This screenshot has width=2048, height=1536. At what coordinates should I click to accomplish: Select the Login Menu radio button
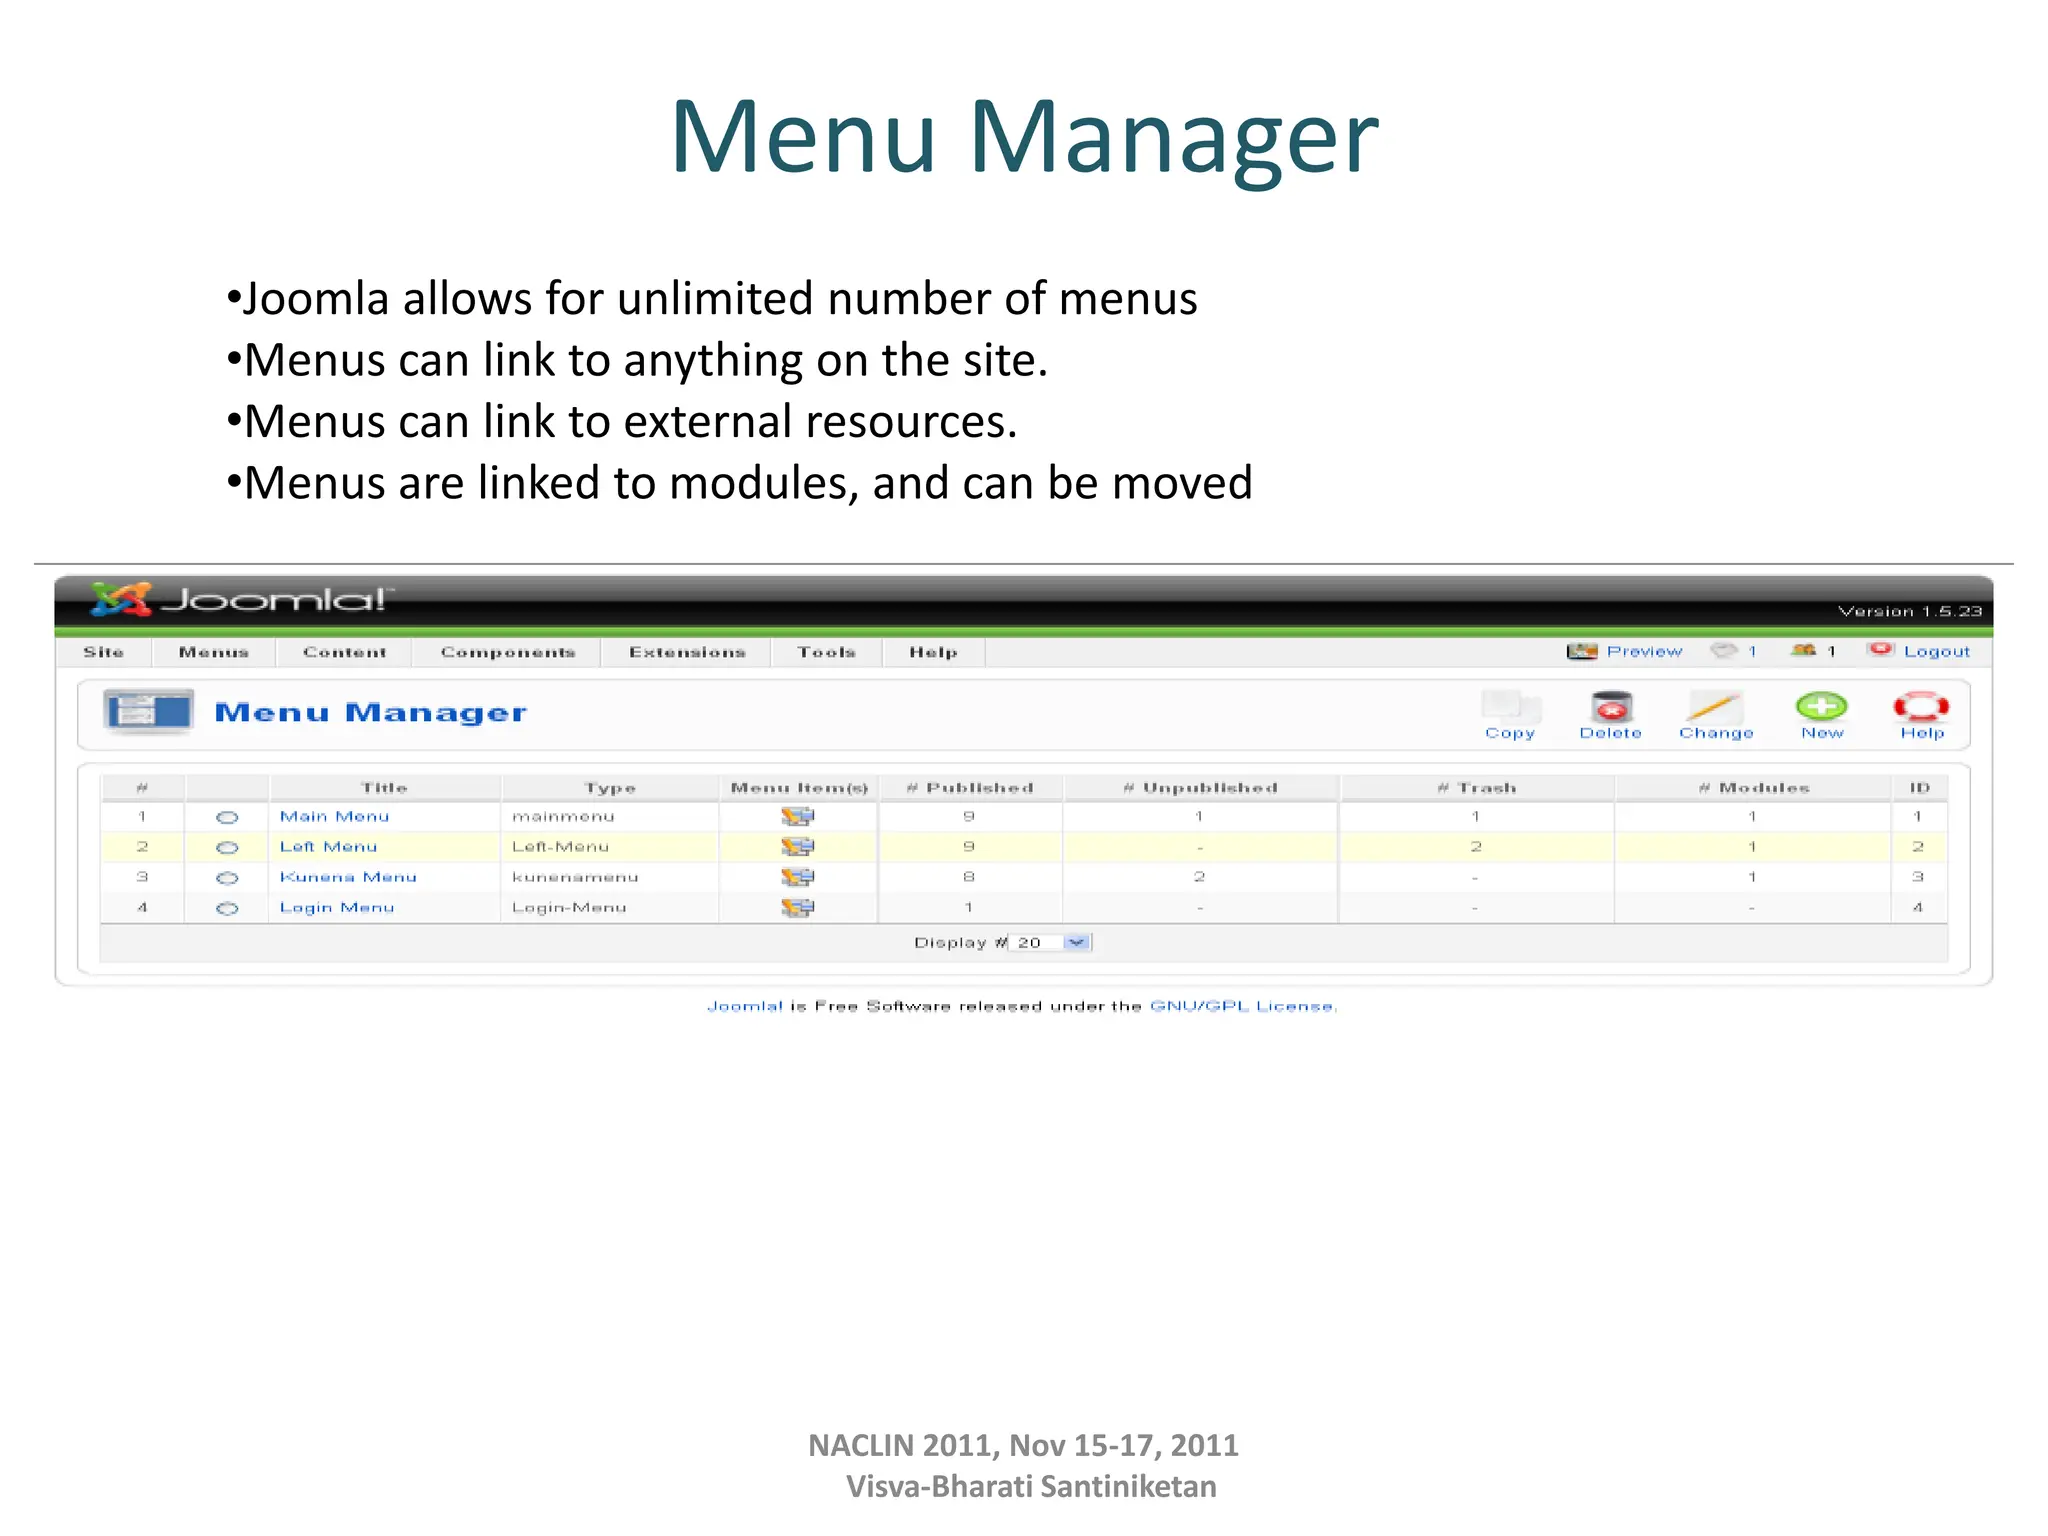[x=227, y=909]
